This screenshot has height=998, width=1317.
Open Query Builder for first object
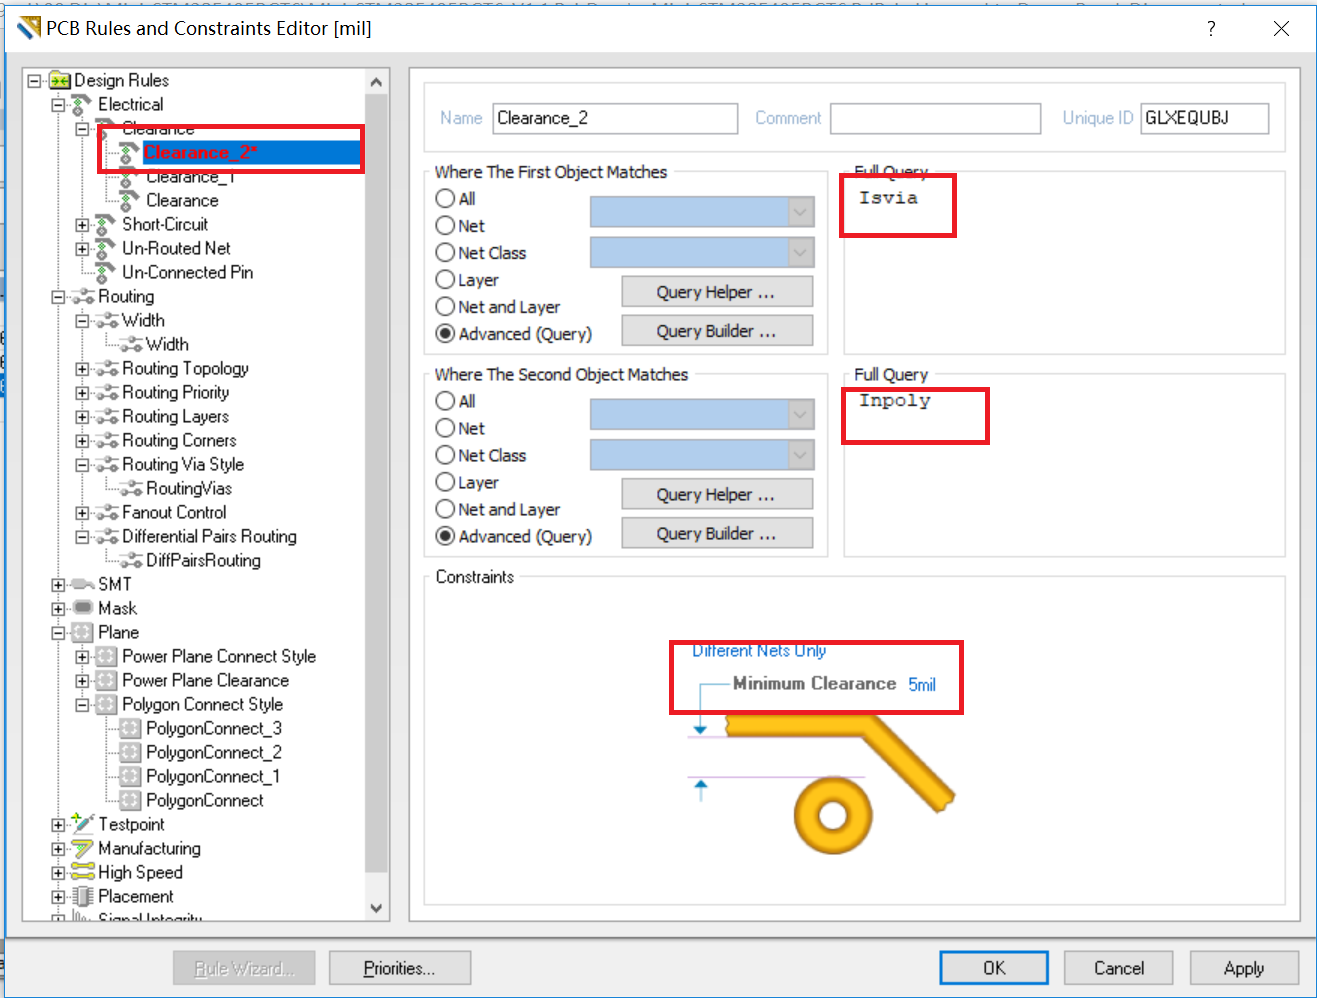coord(716,331)
